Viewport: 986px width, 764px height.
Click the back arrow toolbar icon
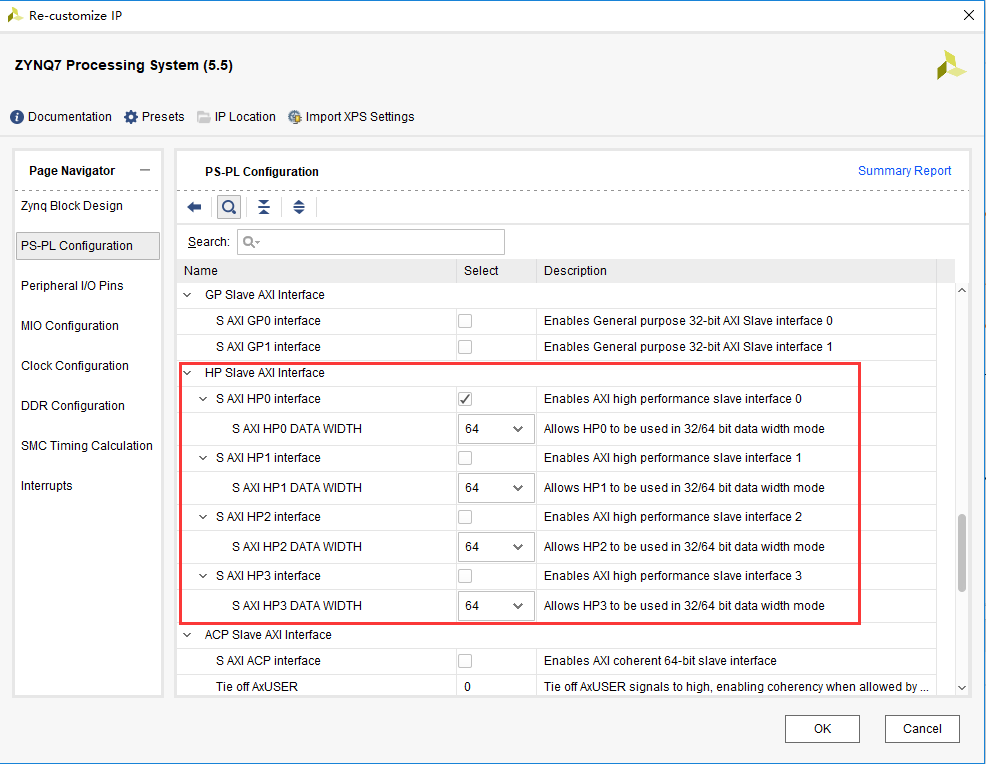pyautogui.click(x=194, y=207)
